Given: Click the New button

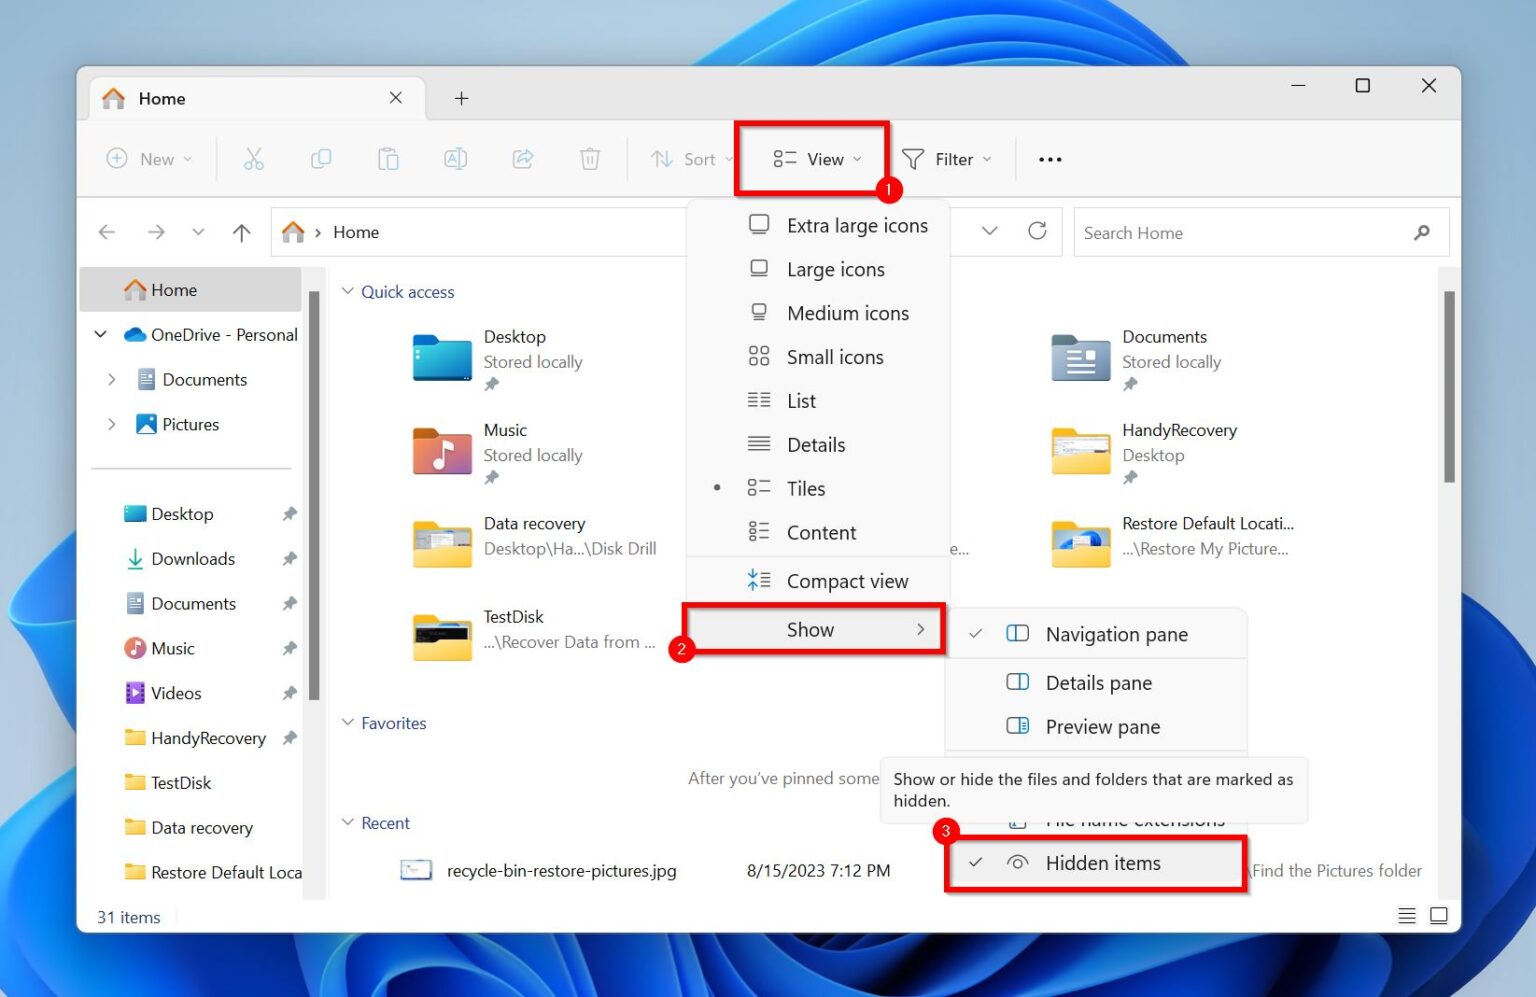Looking at the screenshot, I should (148, 159).
